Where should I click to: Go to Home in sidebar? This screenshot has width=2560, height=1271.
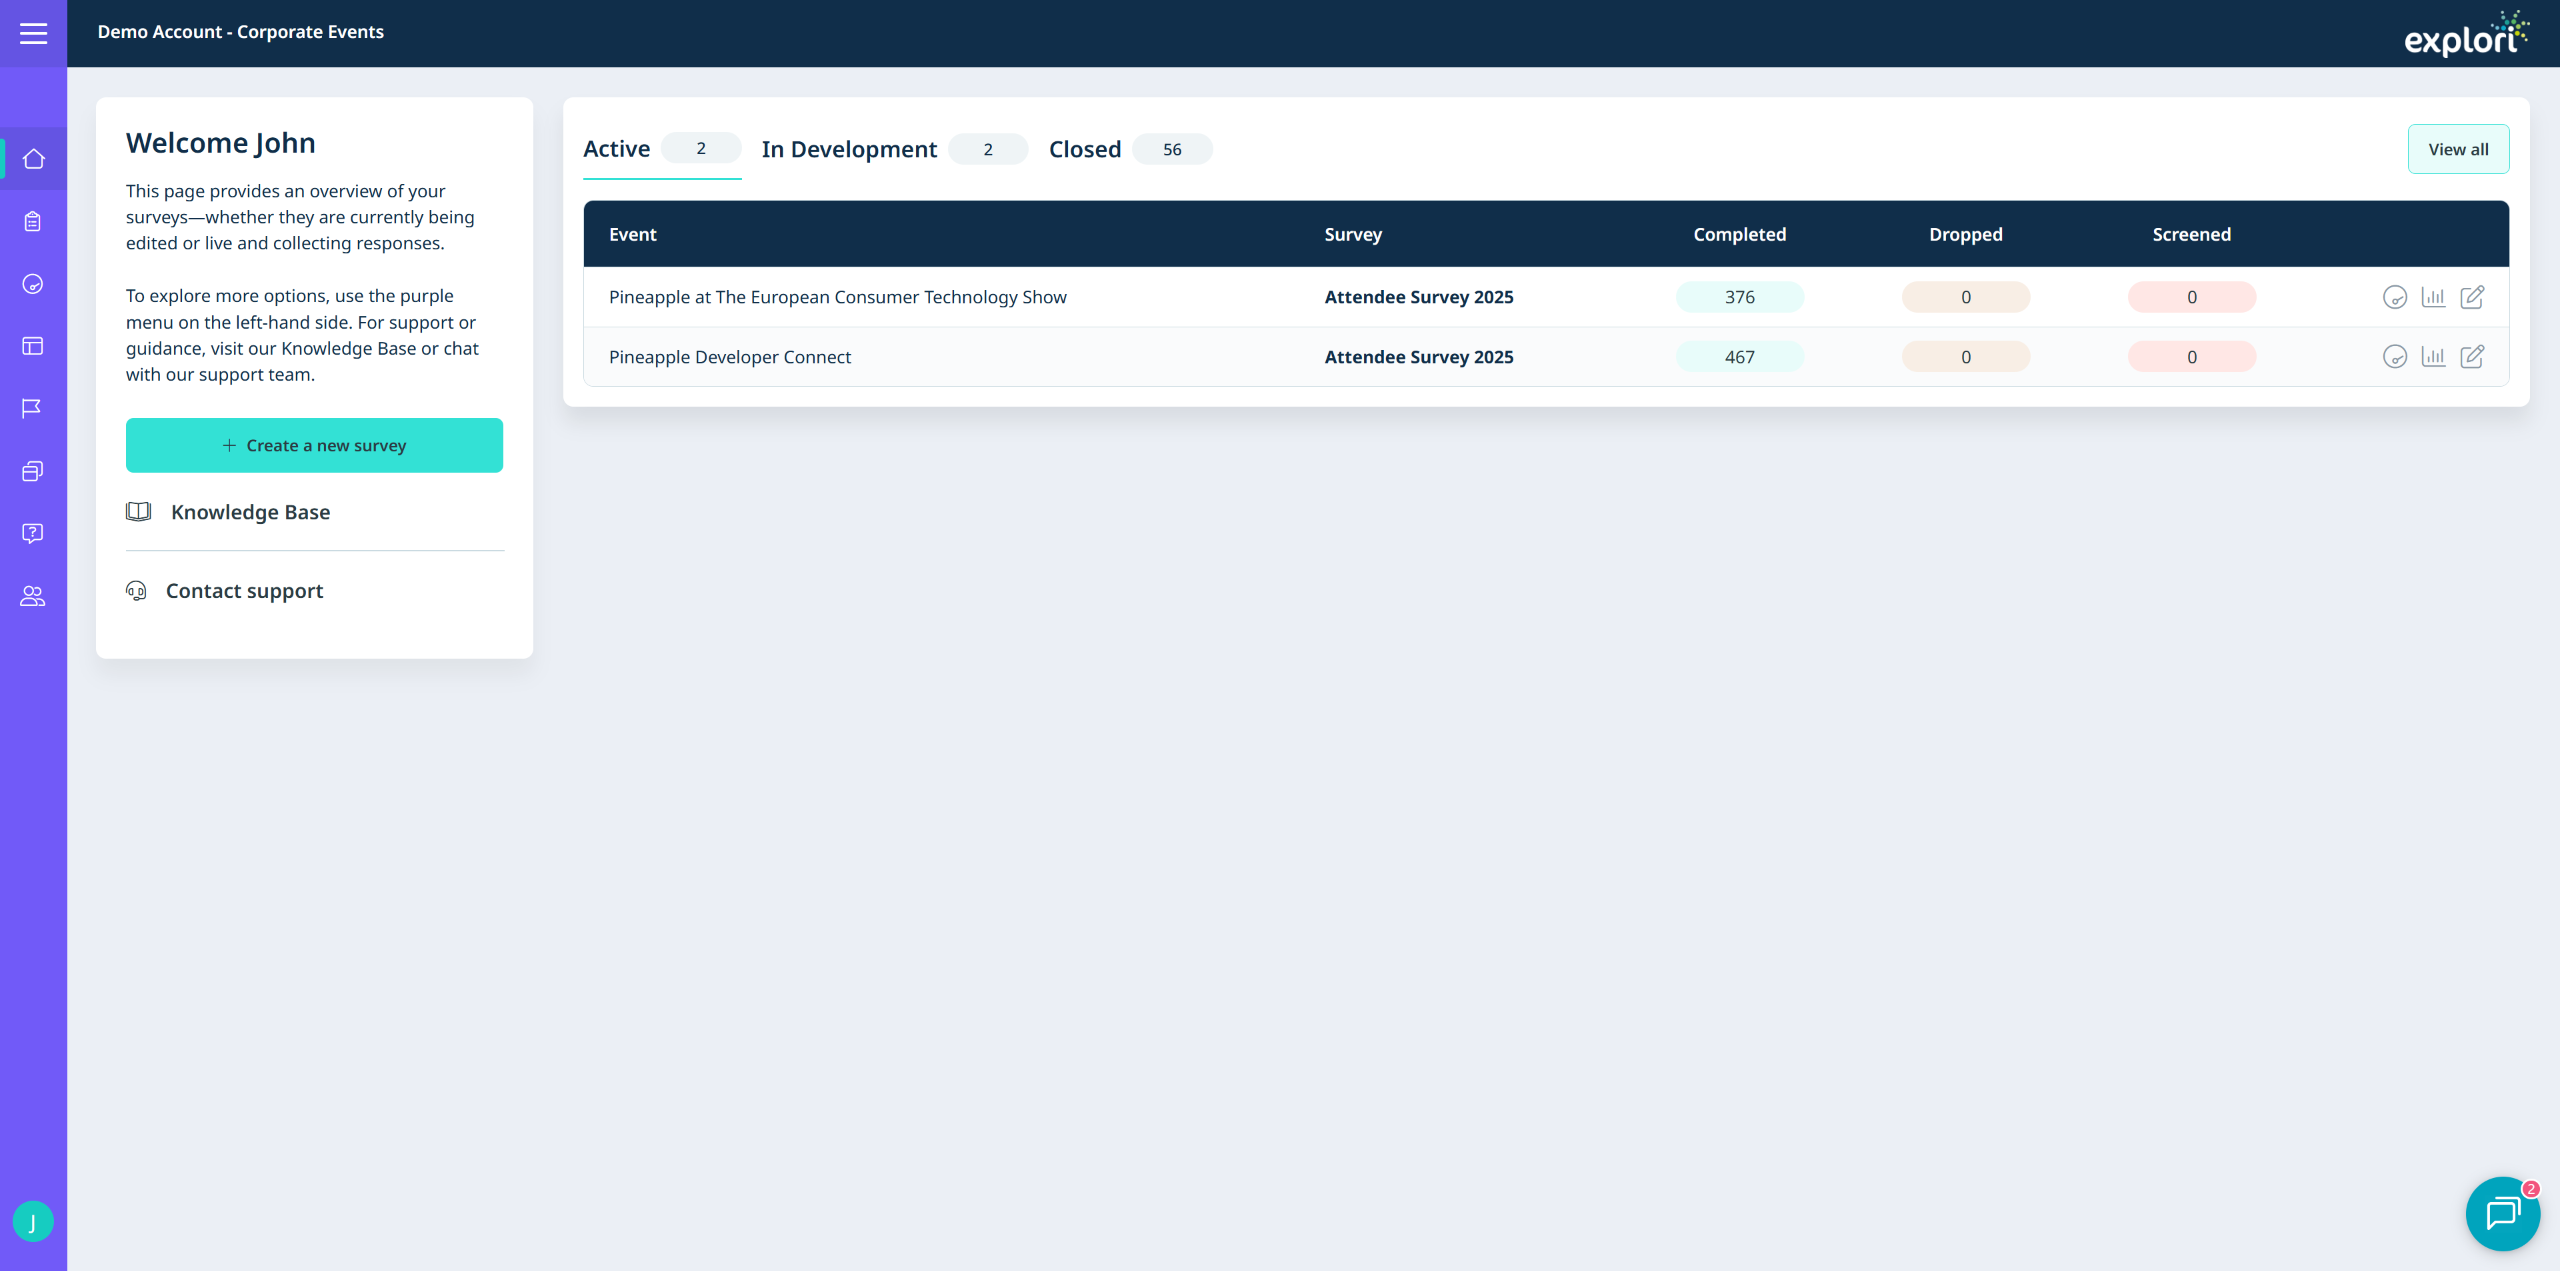(x=33, y=159)
